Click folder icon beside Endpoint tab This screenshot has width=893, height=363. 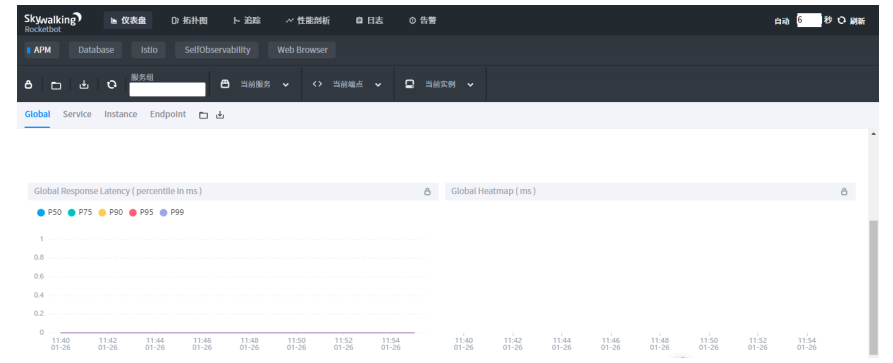[203, 115]
